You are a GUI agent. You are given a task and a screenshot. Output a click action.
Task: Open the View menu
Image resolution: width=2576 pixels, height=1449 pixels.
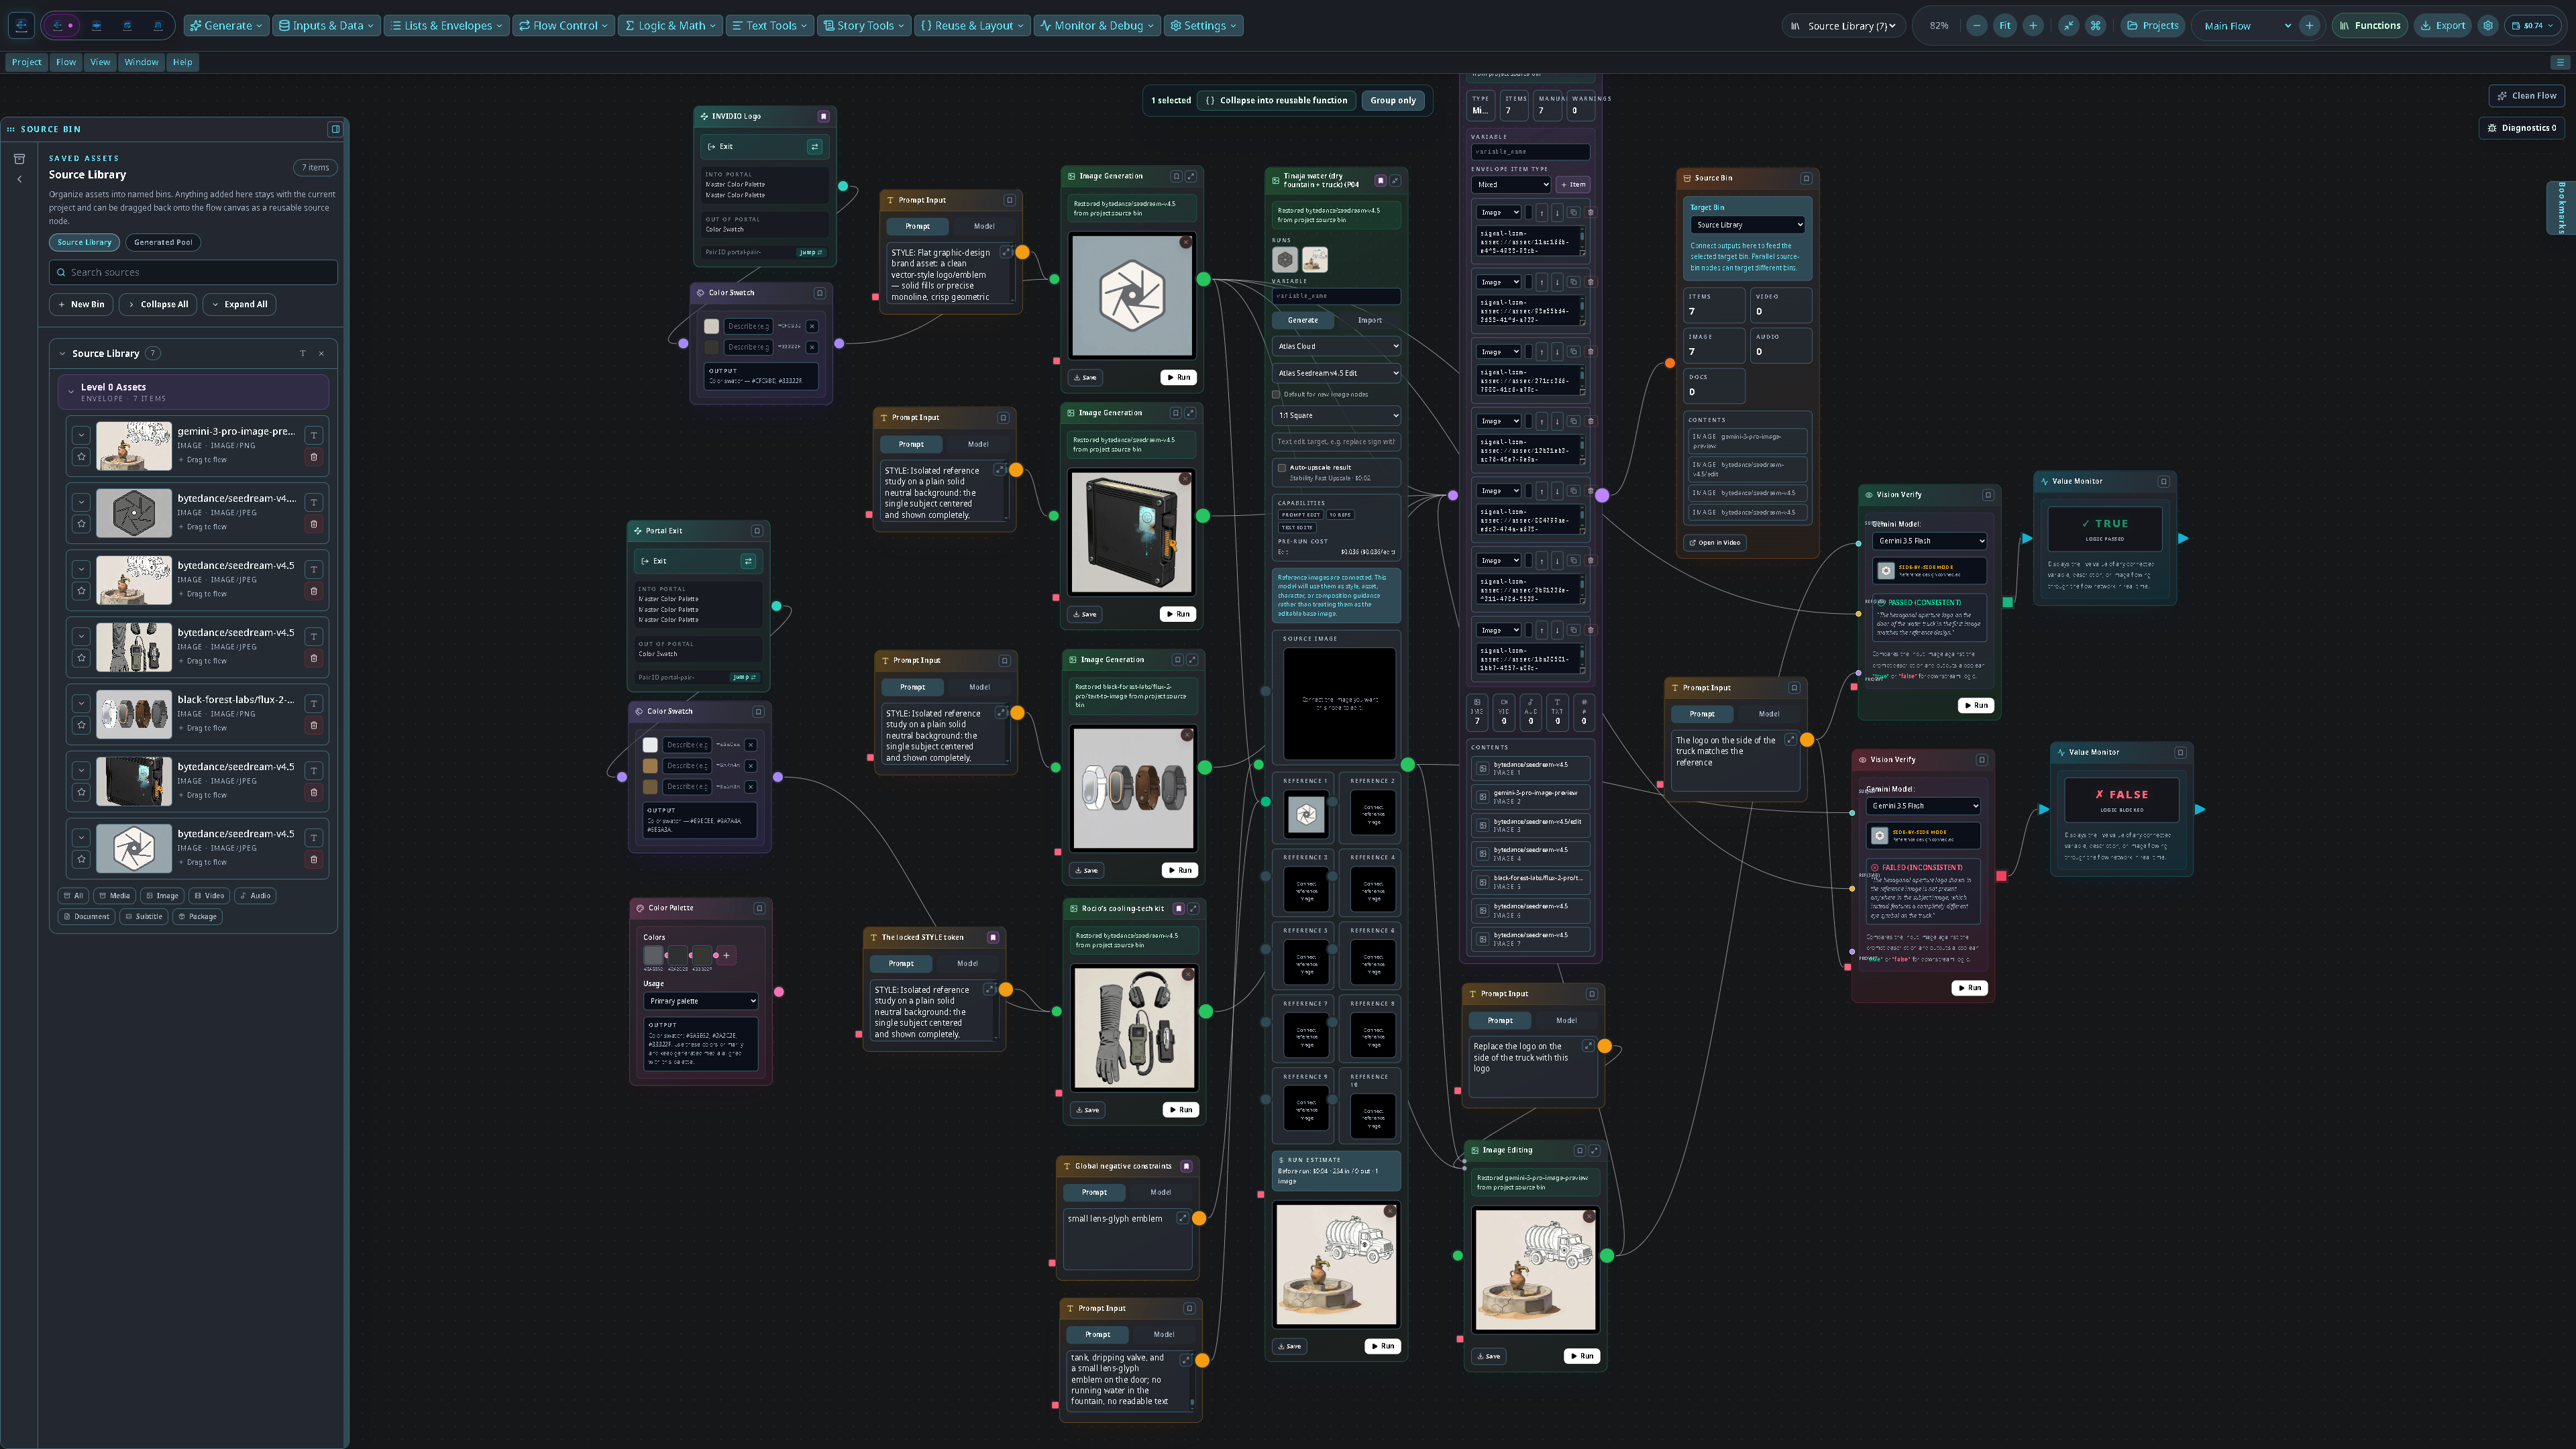100,62
